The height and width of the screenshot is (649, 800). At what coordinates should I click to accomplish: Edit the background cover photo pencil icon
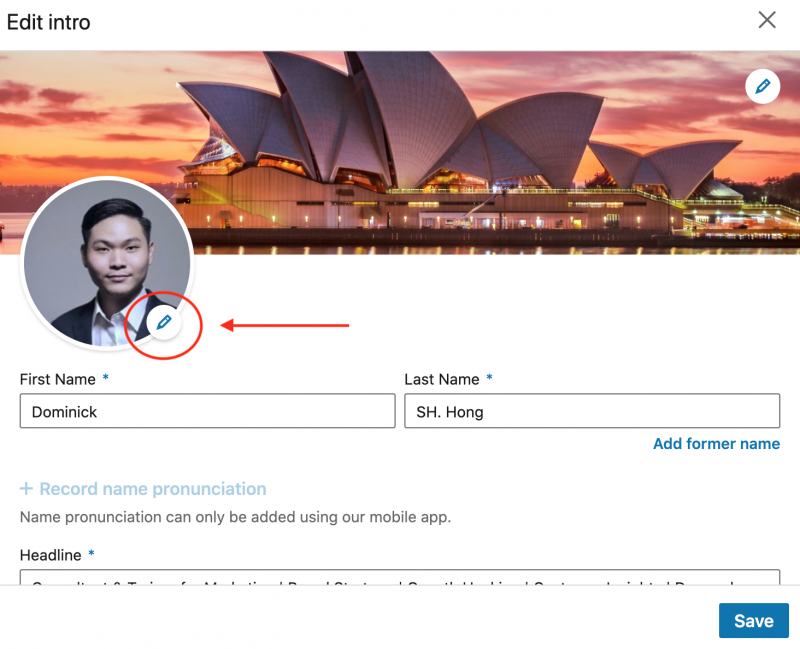click(762, 86)
